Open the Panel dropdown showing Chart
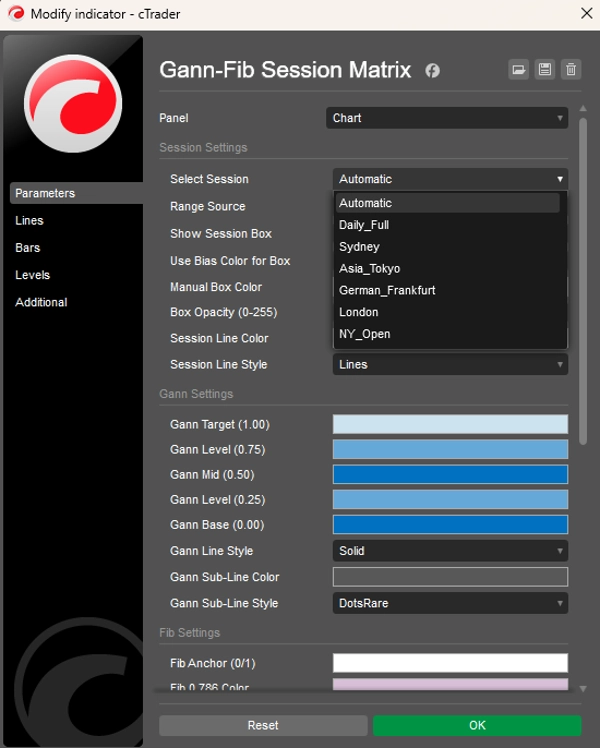The width and height of the screenshot is (600, 748). click(x=448, y=118)
